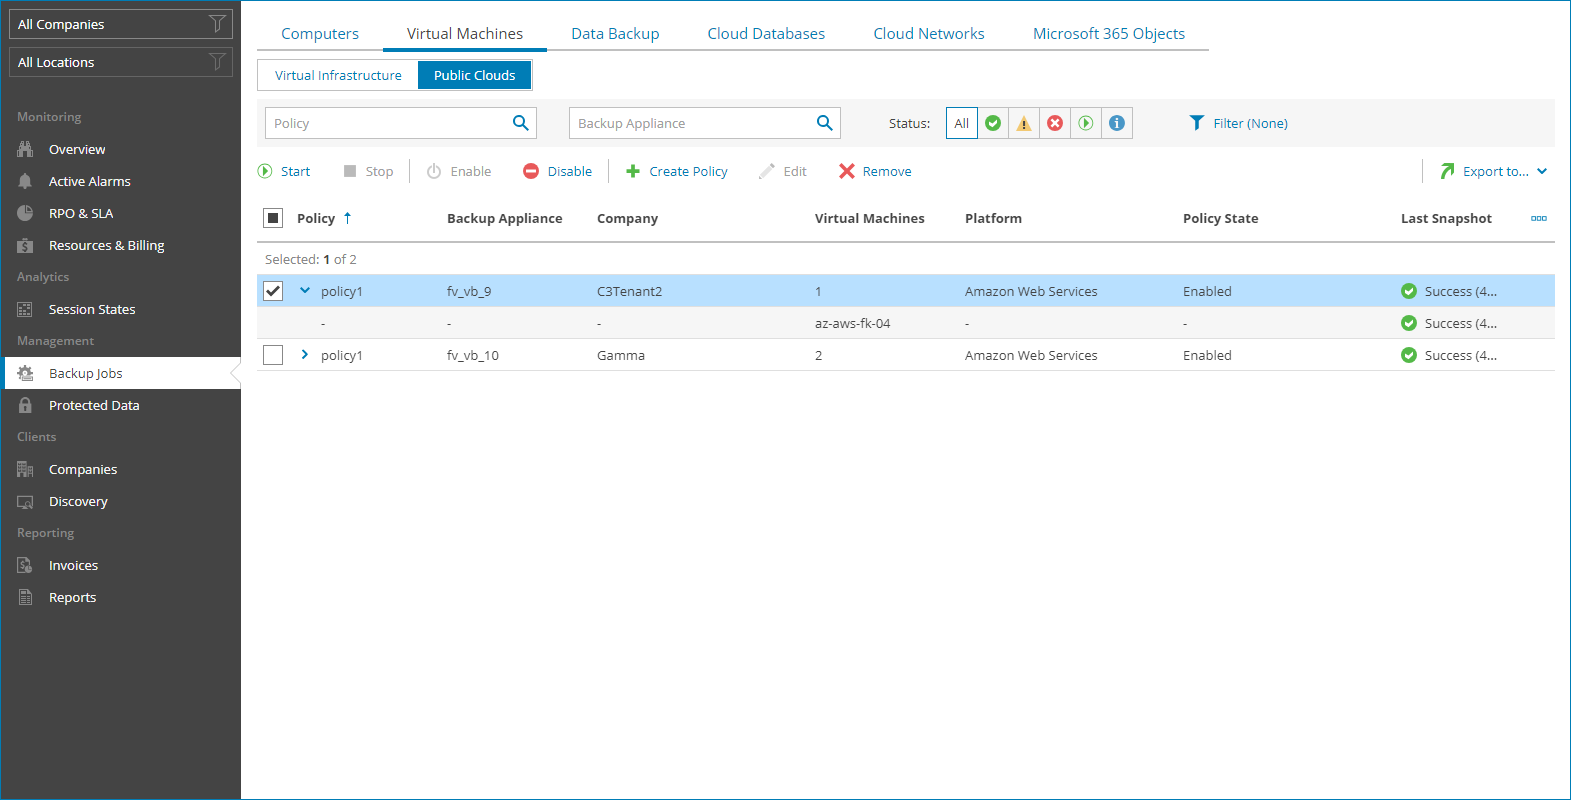
Task: Click success icon on az-aws-fk-04 row
Action: (1409, 323)
